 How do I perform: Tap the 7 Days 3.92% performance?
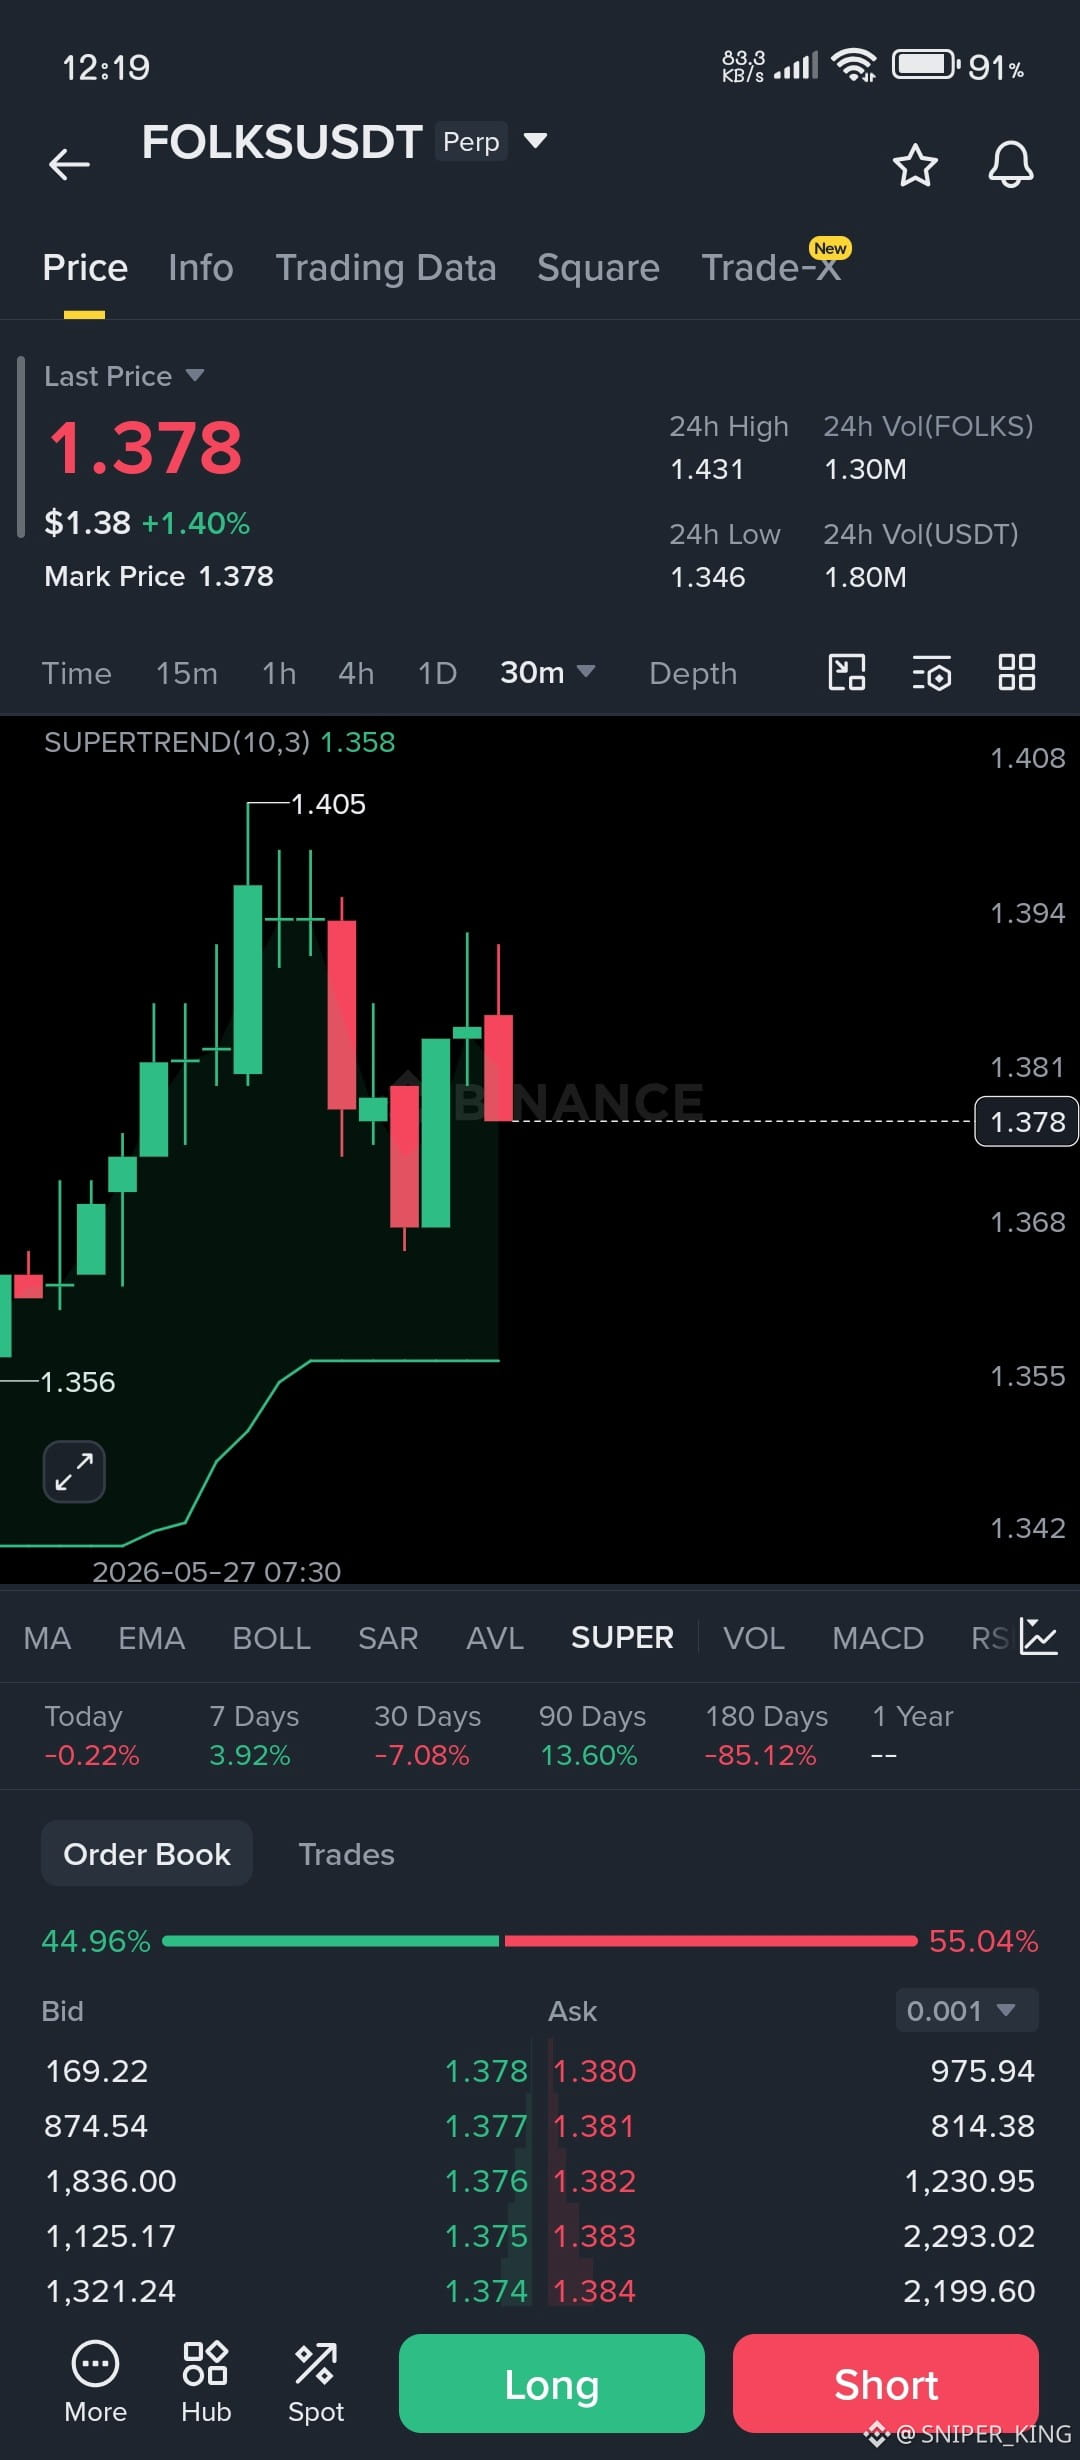tap(254, 1735)
